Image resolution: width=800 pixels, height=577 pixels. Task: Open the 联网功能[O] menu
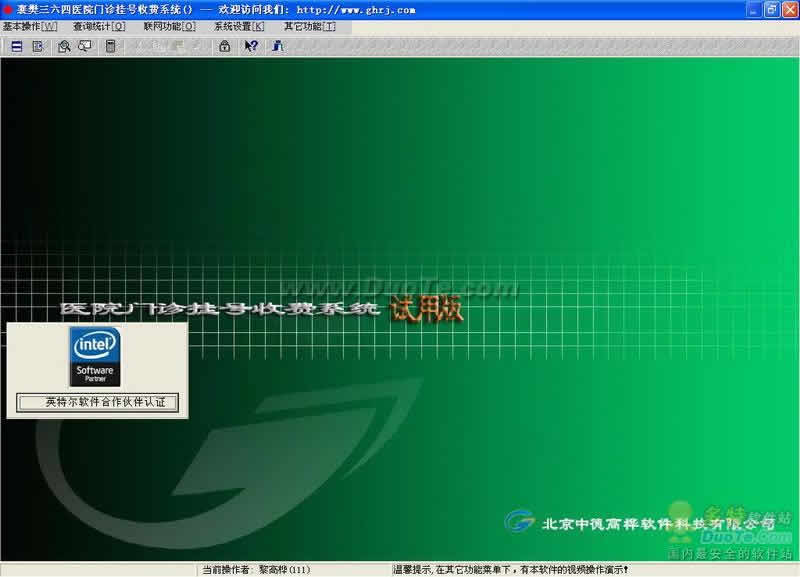(x=169, y=27)
